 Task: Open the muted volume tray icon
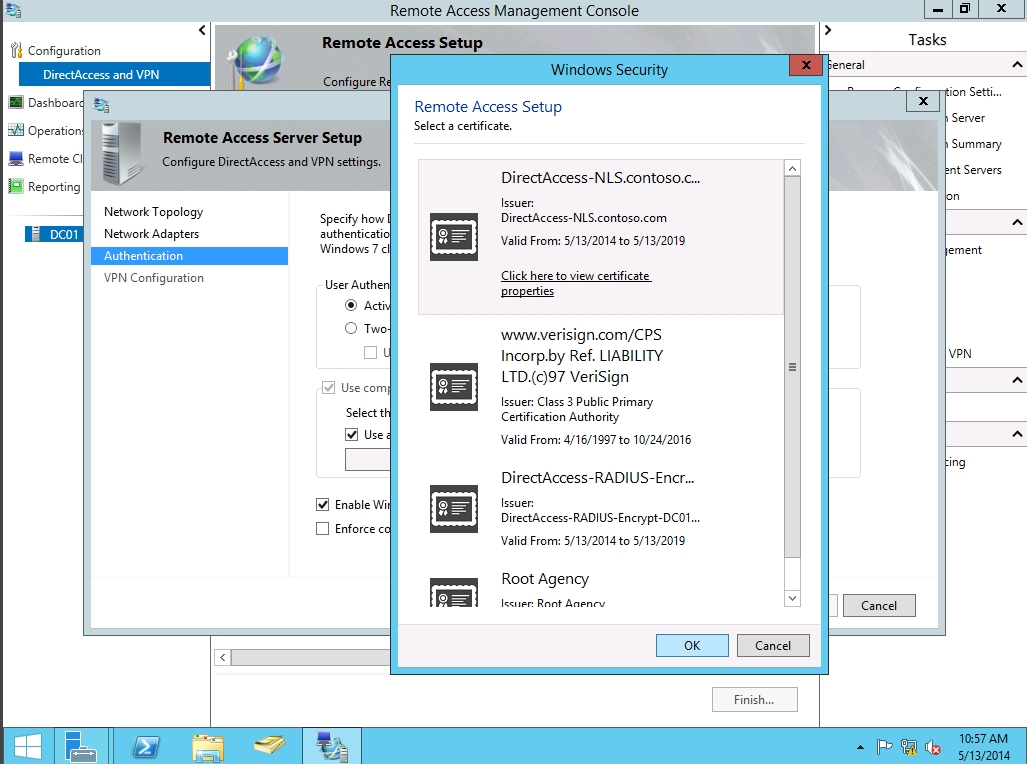point(933,746)
